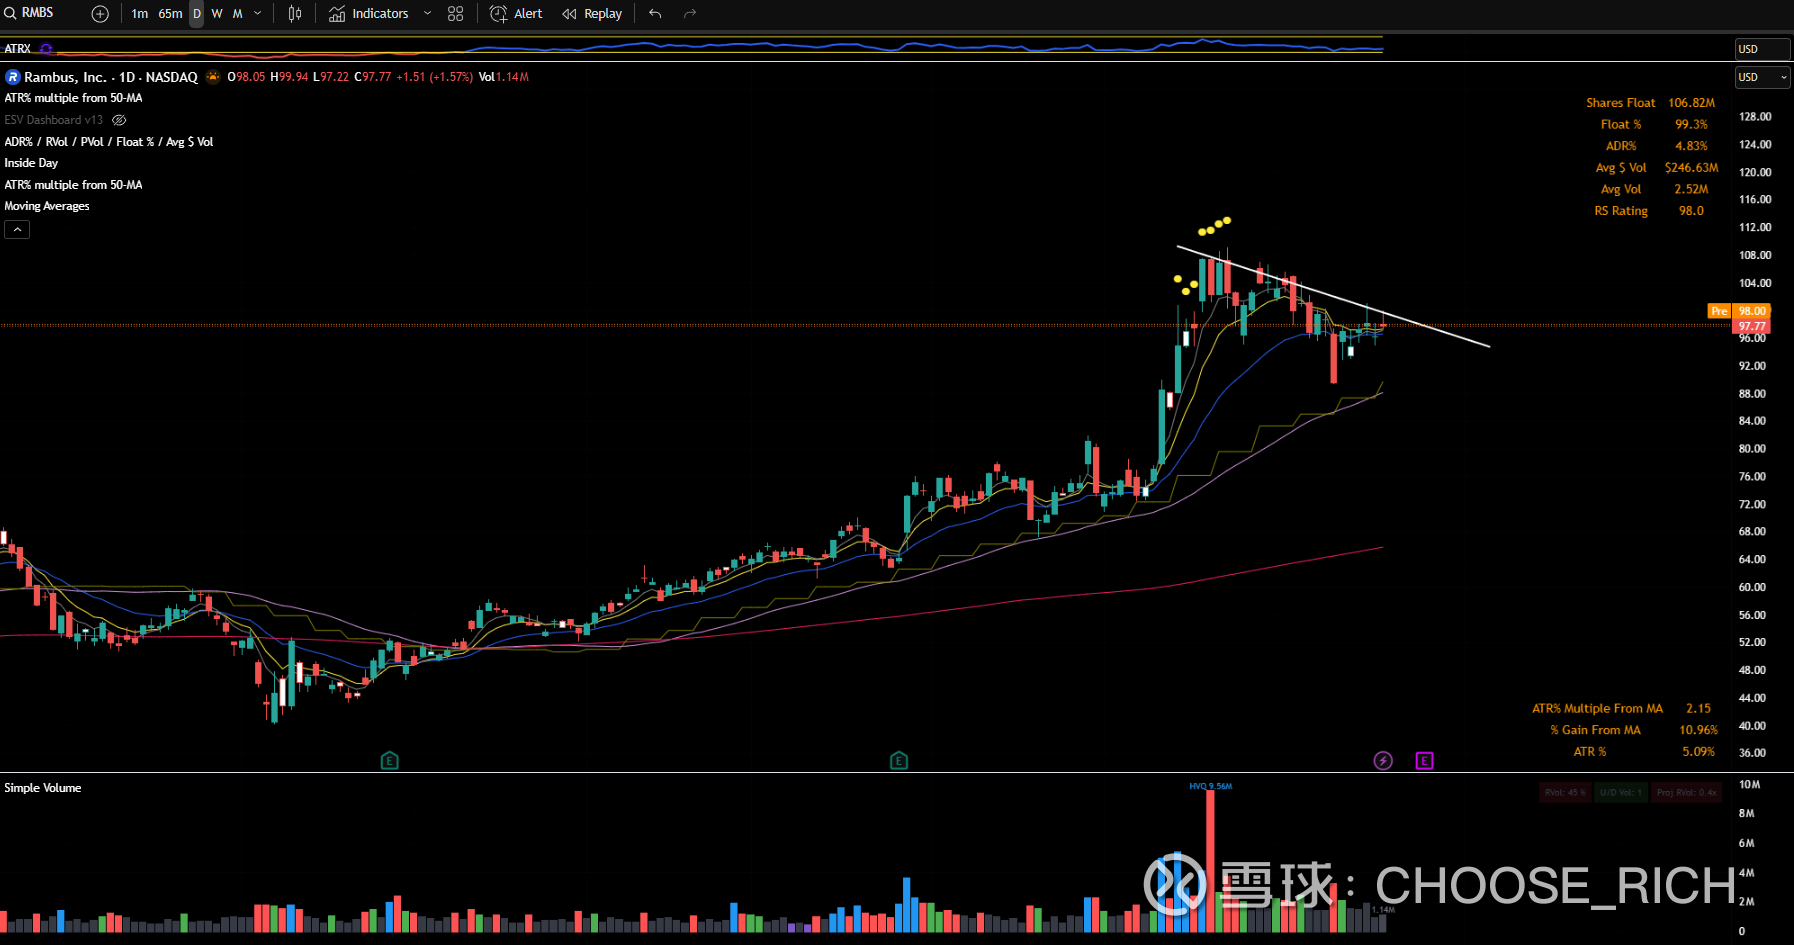The image size is (1794, 945).
Task: Click the Rambus company logo icon
Action: pyautogui.click(x=13, y=77)
